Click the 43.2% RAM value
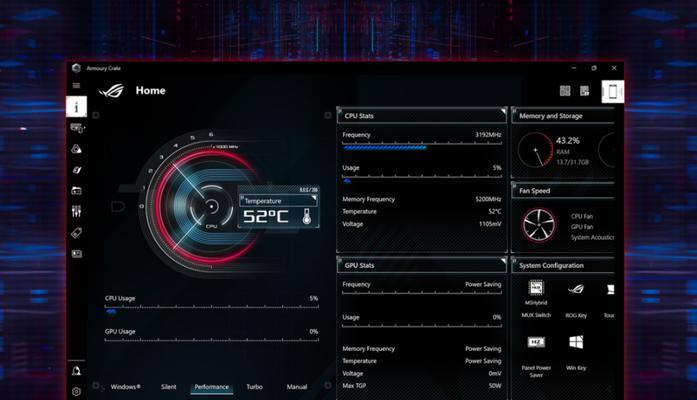 click(568, 140)
